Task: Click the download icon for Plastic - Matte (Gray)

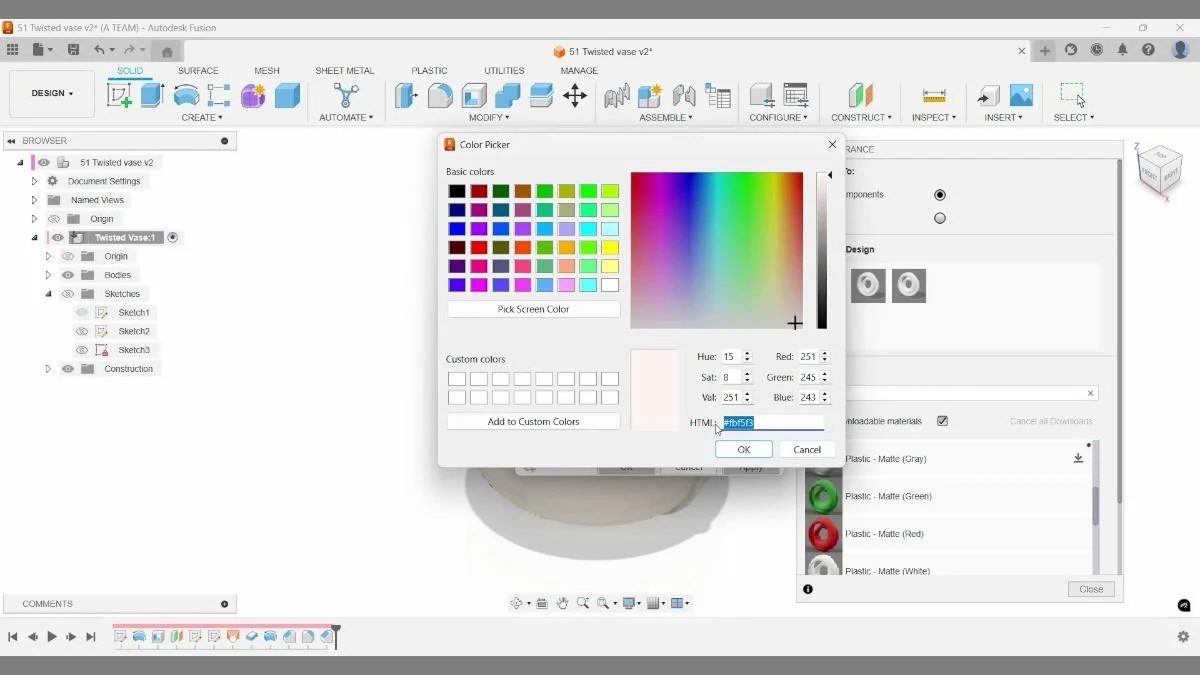Action: pos(1078,456)
